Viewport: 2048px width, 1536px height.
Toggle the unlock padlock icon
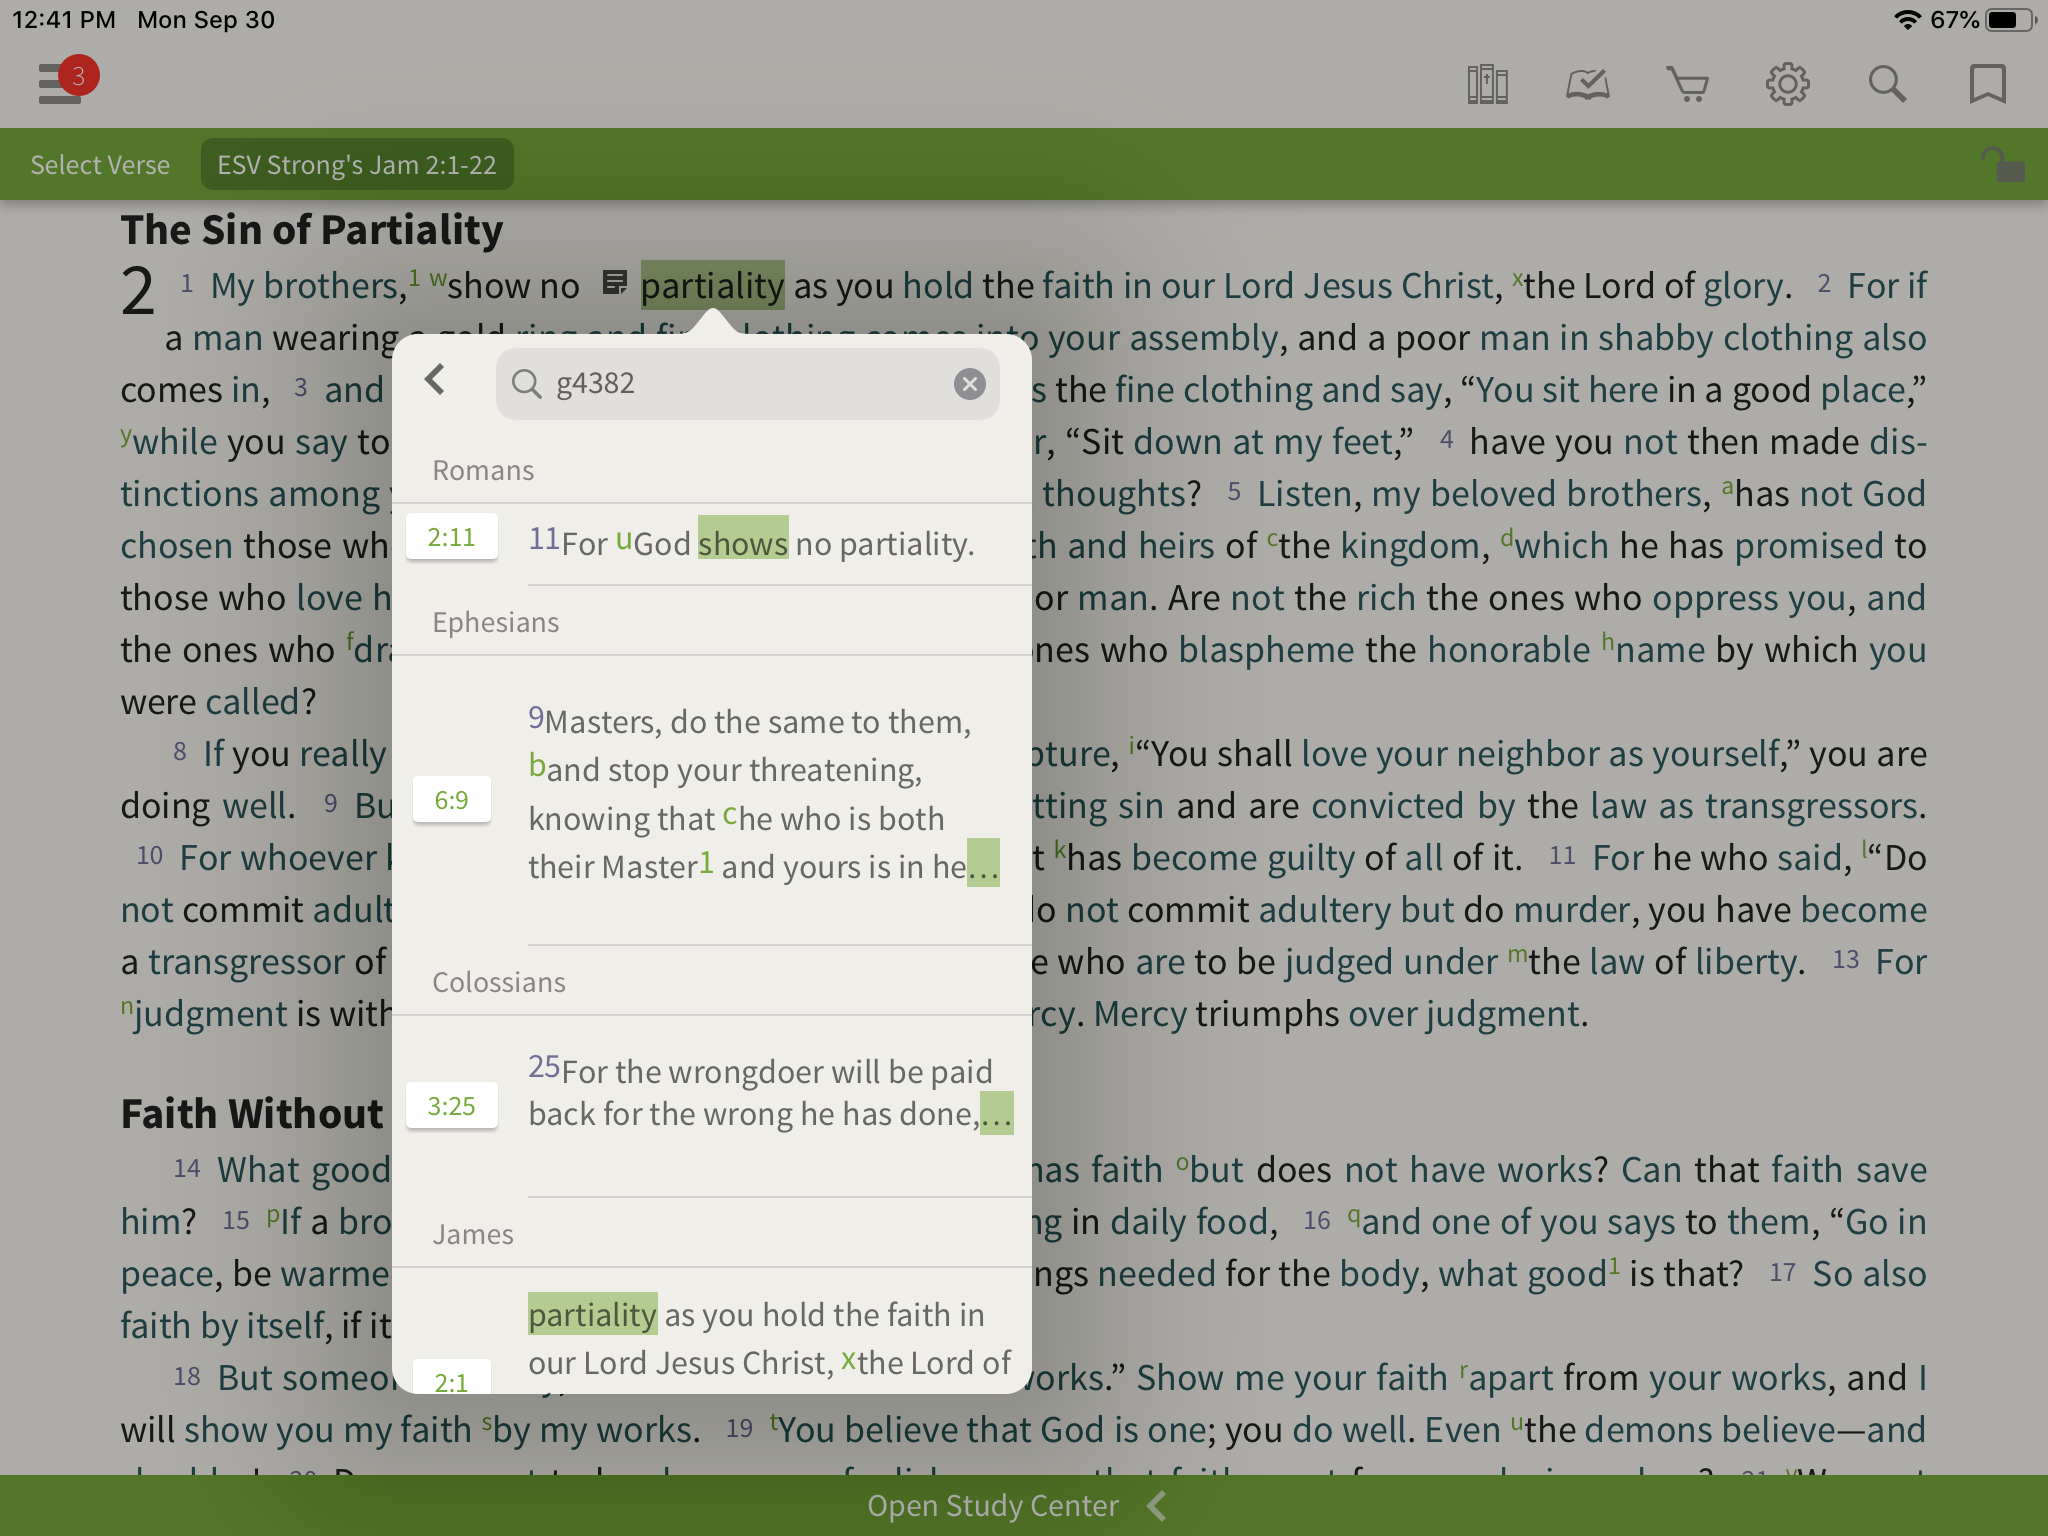2002,164
